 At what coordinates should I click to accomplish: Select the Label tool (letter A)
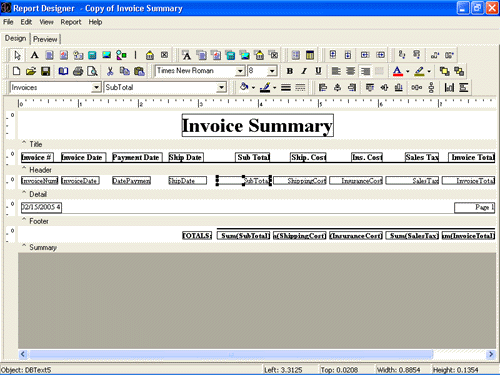[x=34, y=55]
